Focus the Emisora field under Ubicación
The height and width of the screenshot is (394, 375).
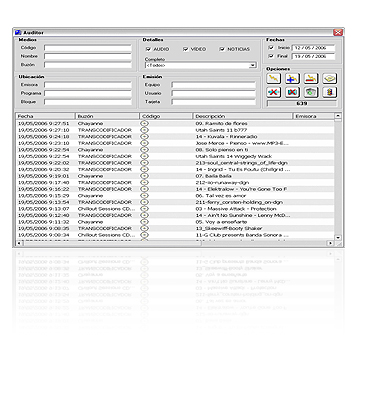(88, 85)
